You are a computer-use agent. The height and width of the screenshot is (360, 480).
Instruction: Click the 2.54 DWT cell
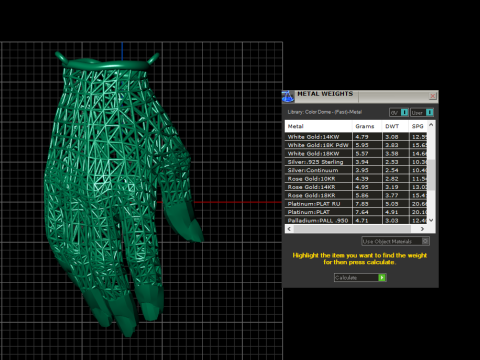(396, 170)
